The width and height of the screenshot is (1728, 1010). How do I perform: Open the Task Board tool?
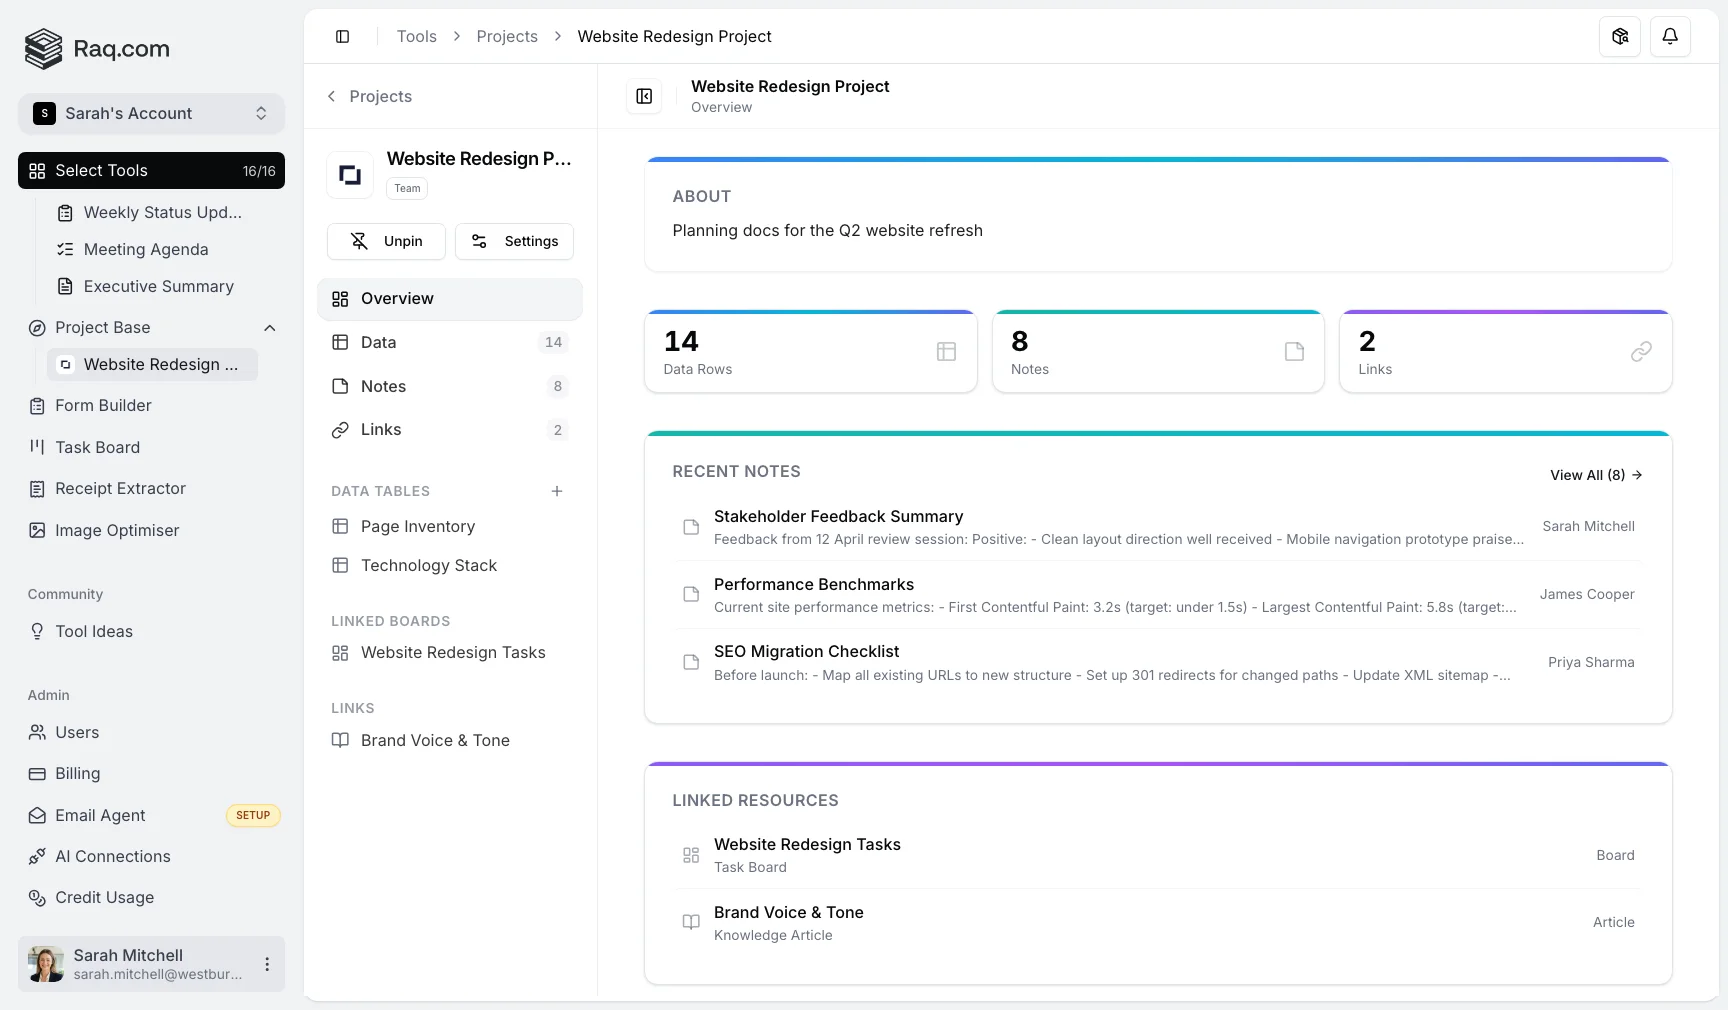pyautogui.click(x=97, y=447)
